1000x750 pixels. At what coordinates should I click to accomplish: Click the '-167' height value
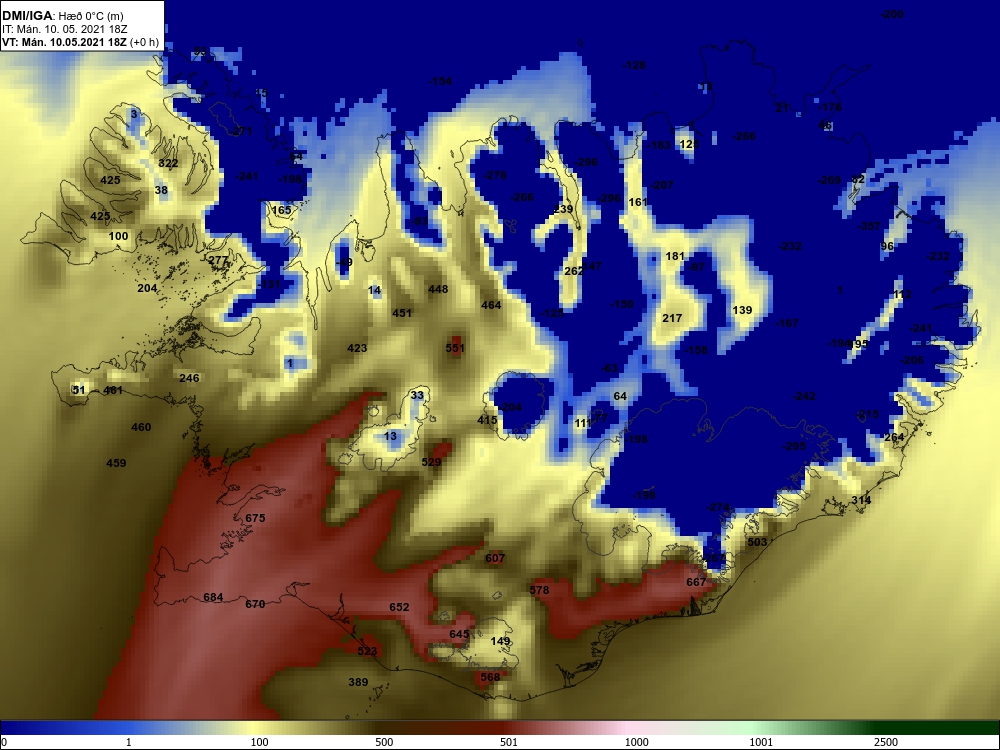(787, 323)
